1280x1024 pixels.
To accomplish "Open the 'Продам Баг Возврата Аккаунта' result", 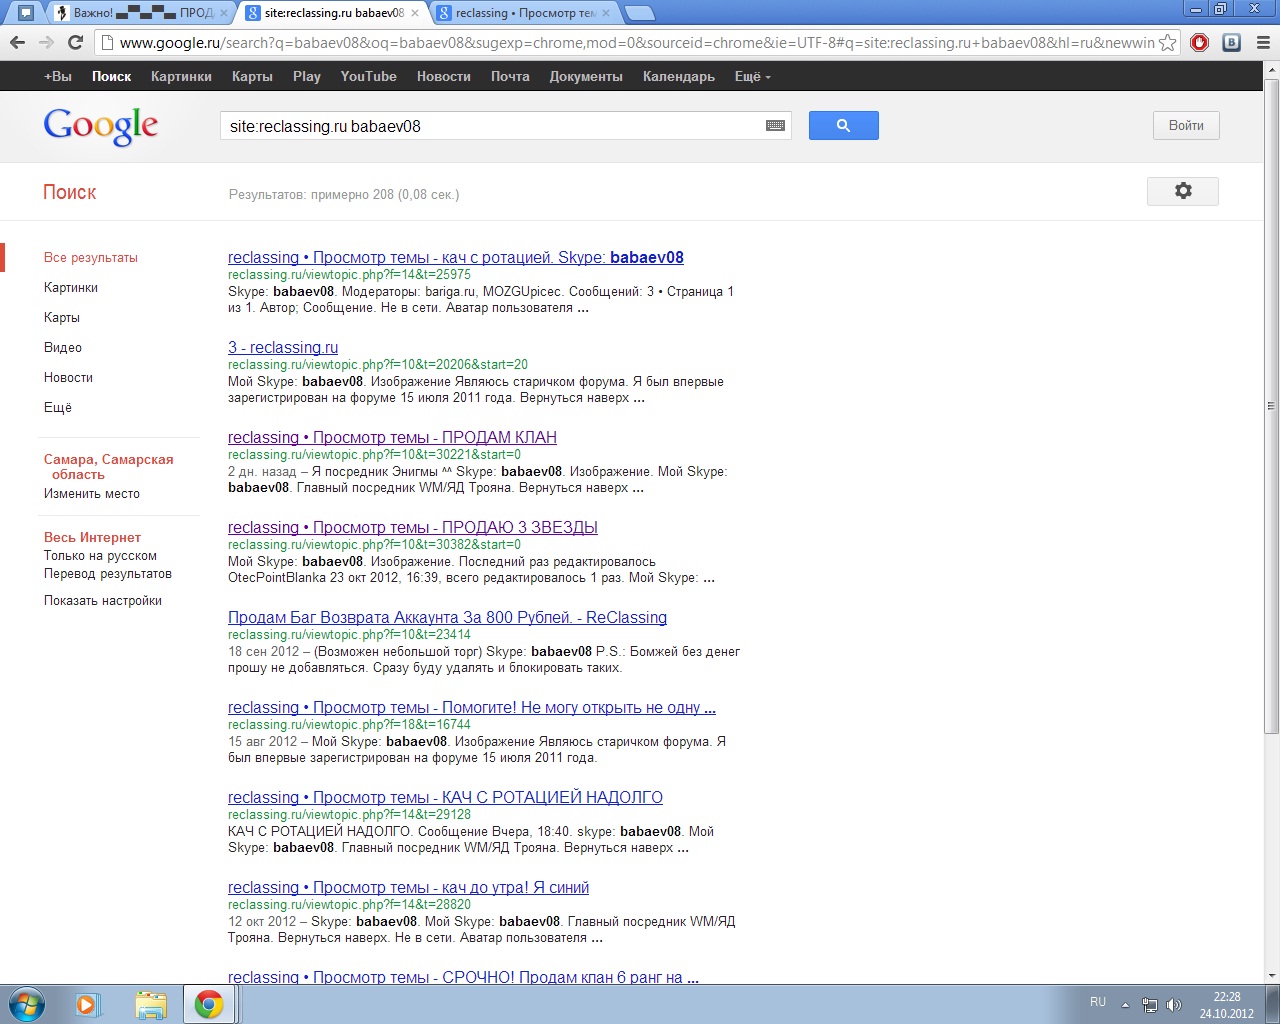I will click(x=447, y=618).
